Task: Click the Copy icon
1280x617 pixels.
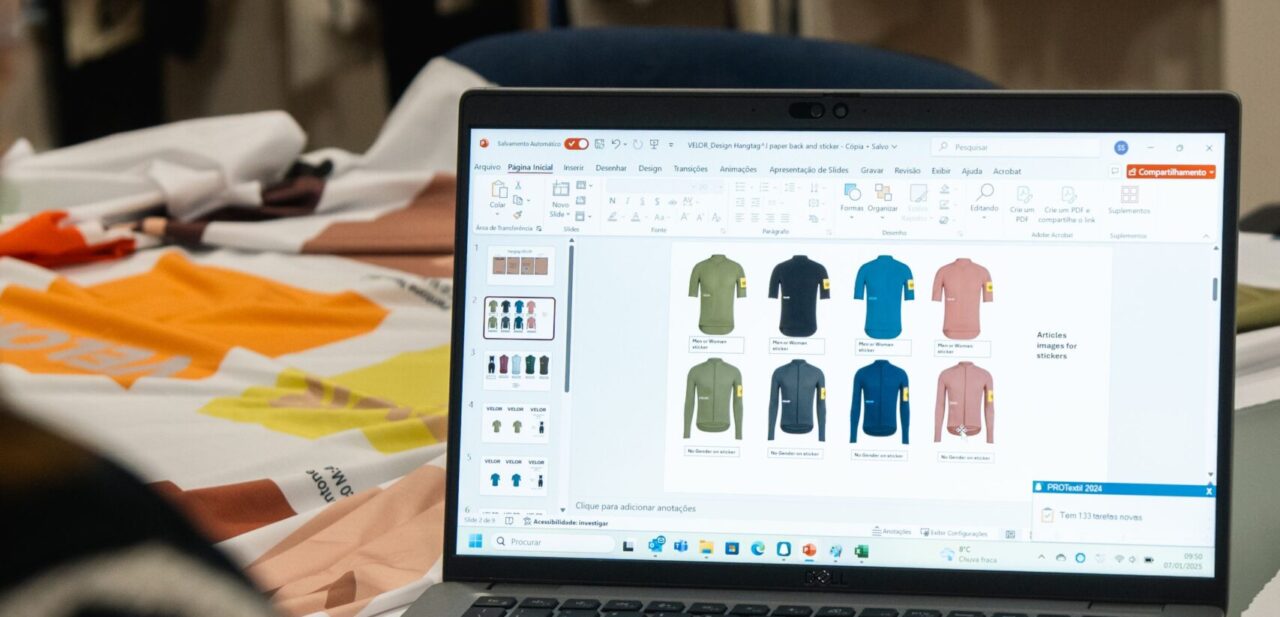Action: 517,200
